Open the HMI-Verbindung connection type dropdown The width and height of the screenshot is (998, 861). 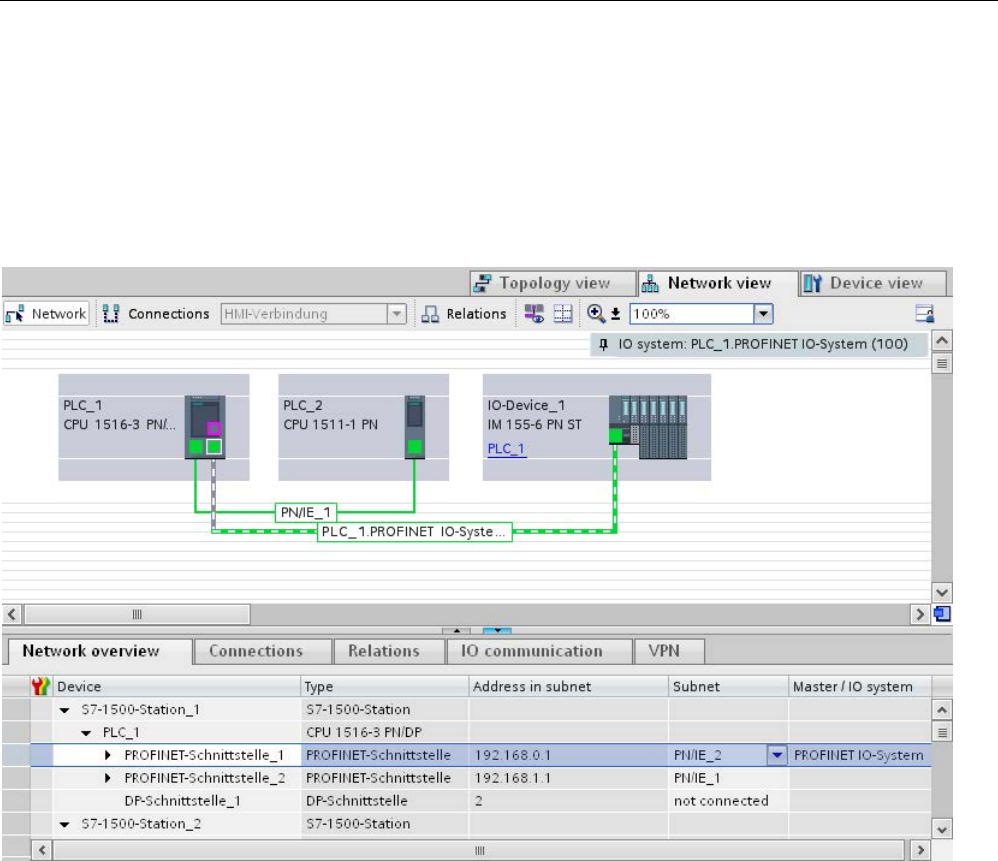[x=397, y=314]
